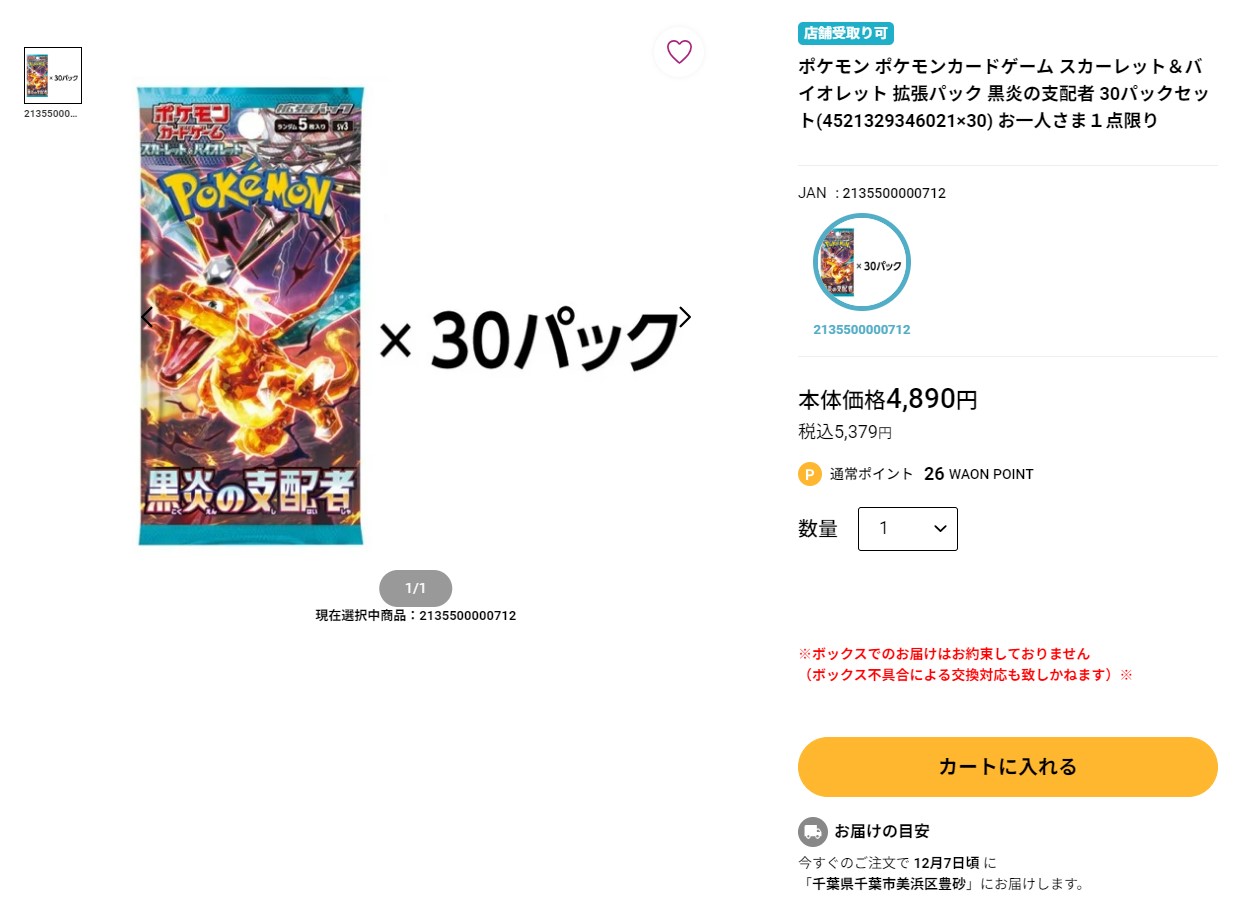Click the 通常ポイント WAON POINT label
1242x897 pixels.
(x=932, y=474)
